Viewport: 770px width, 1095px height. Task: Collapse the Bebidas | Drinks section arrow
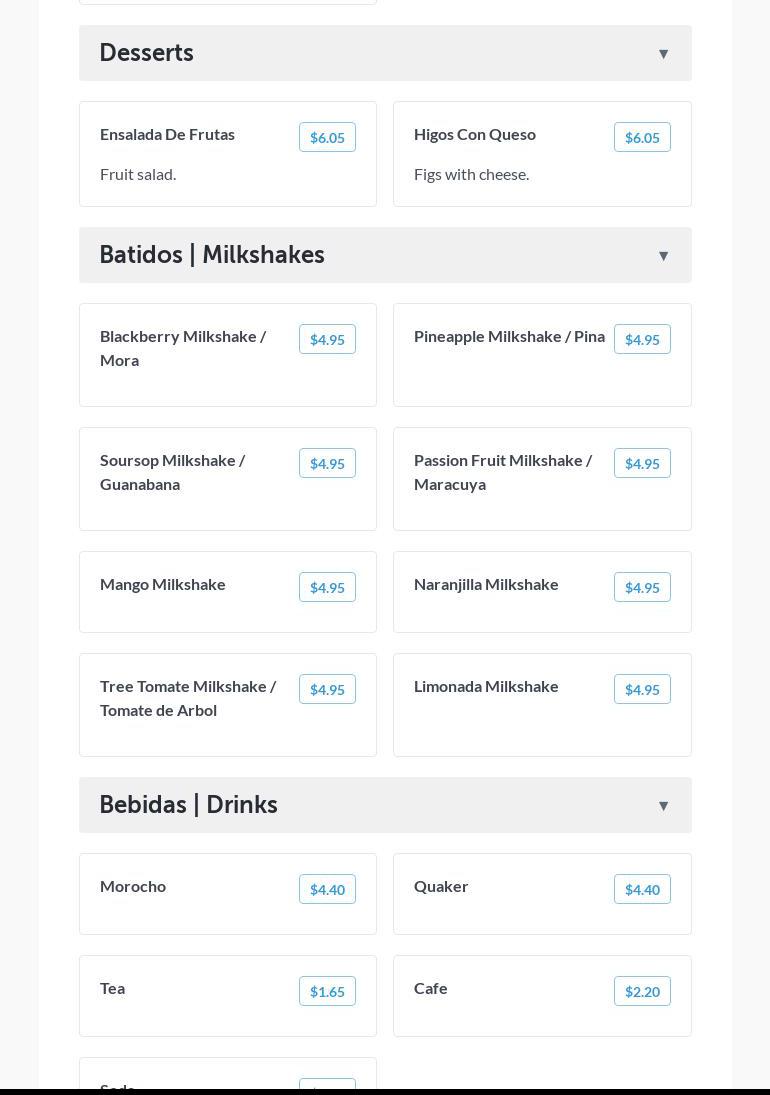663,806
